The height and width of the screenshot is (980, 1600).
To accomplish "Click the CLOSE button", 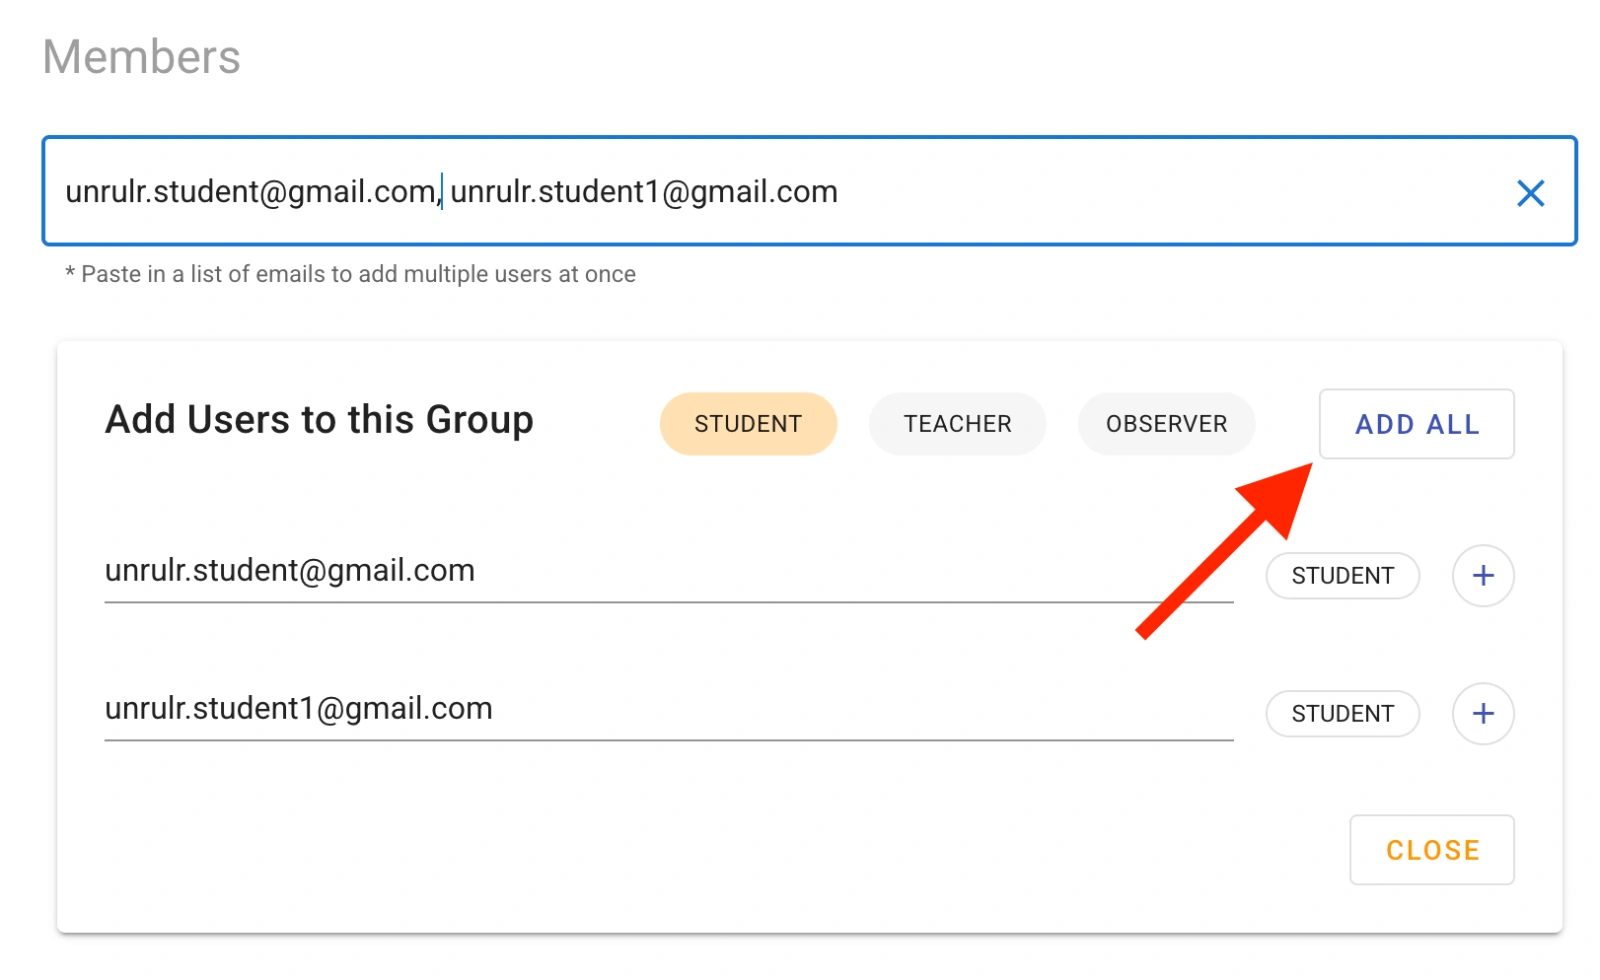I will coord(1431,850).
